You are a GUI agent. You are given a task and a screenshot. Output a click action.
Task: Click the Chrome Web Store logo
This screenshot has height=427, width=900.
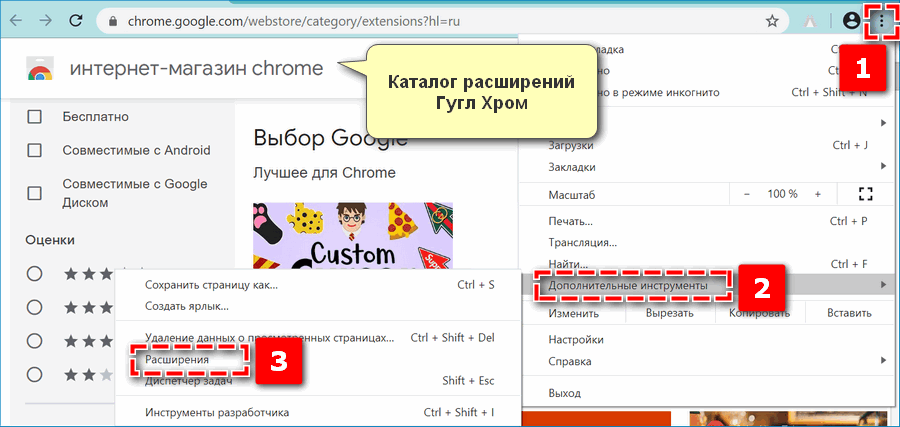[x=40, y=69]
